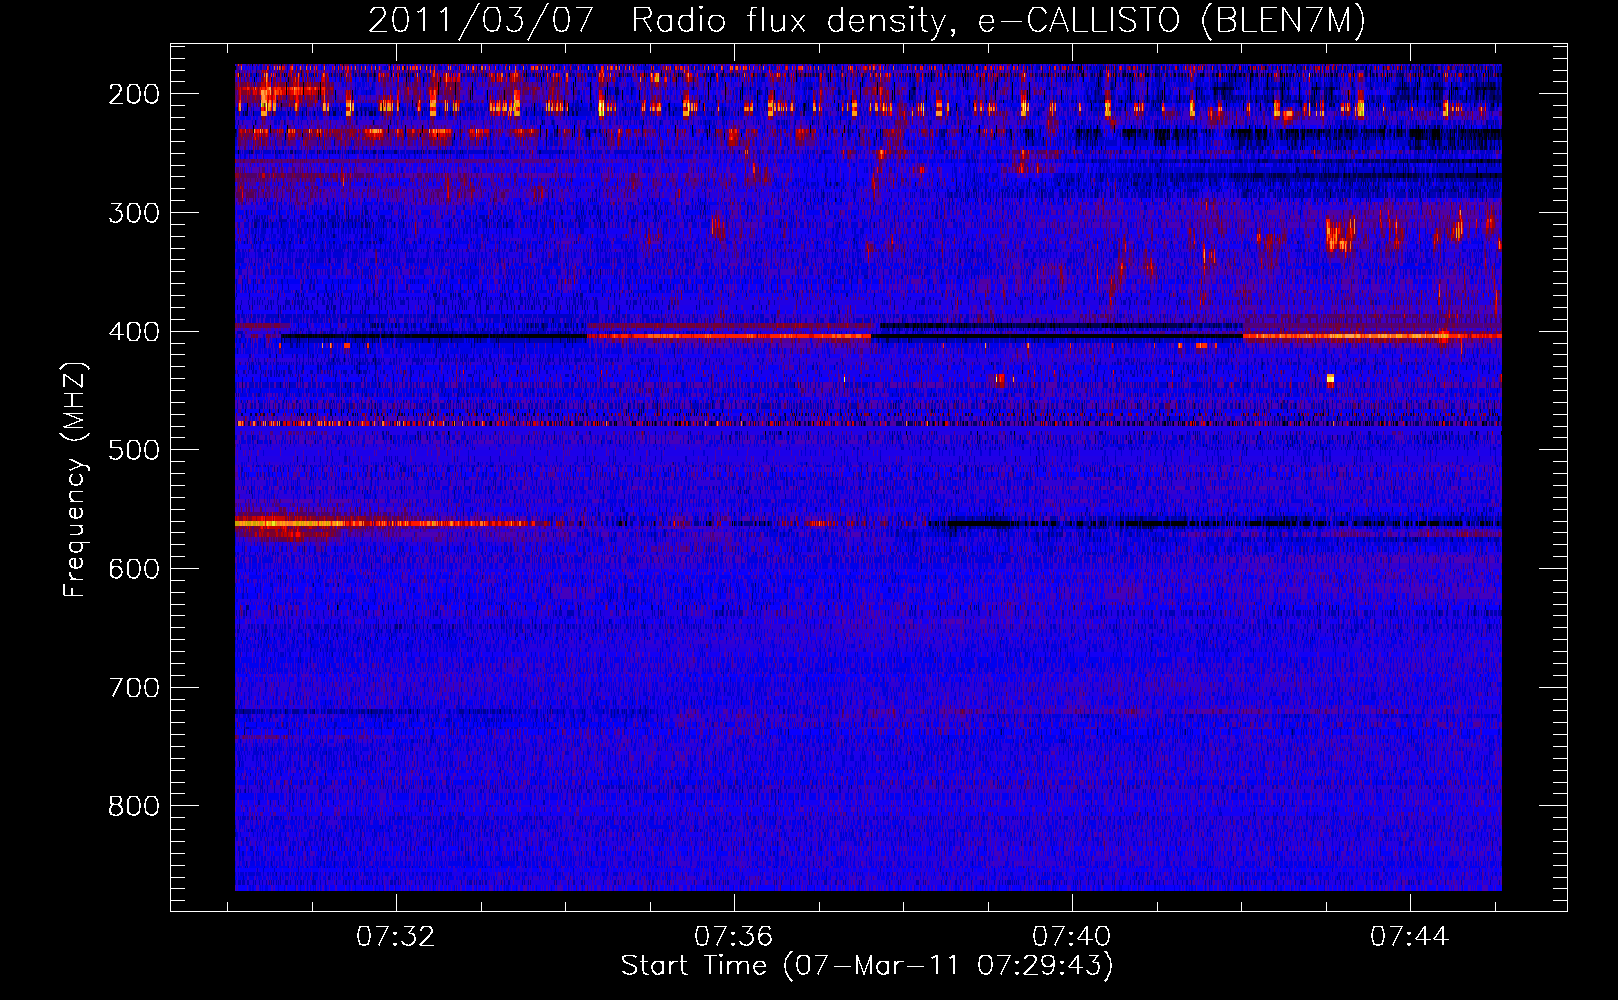This screenshot has height=1000, width=1618.
Task: Click the 07:40 time tick label
Action: click(x=1072, y=937)
